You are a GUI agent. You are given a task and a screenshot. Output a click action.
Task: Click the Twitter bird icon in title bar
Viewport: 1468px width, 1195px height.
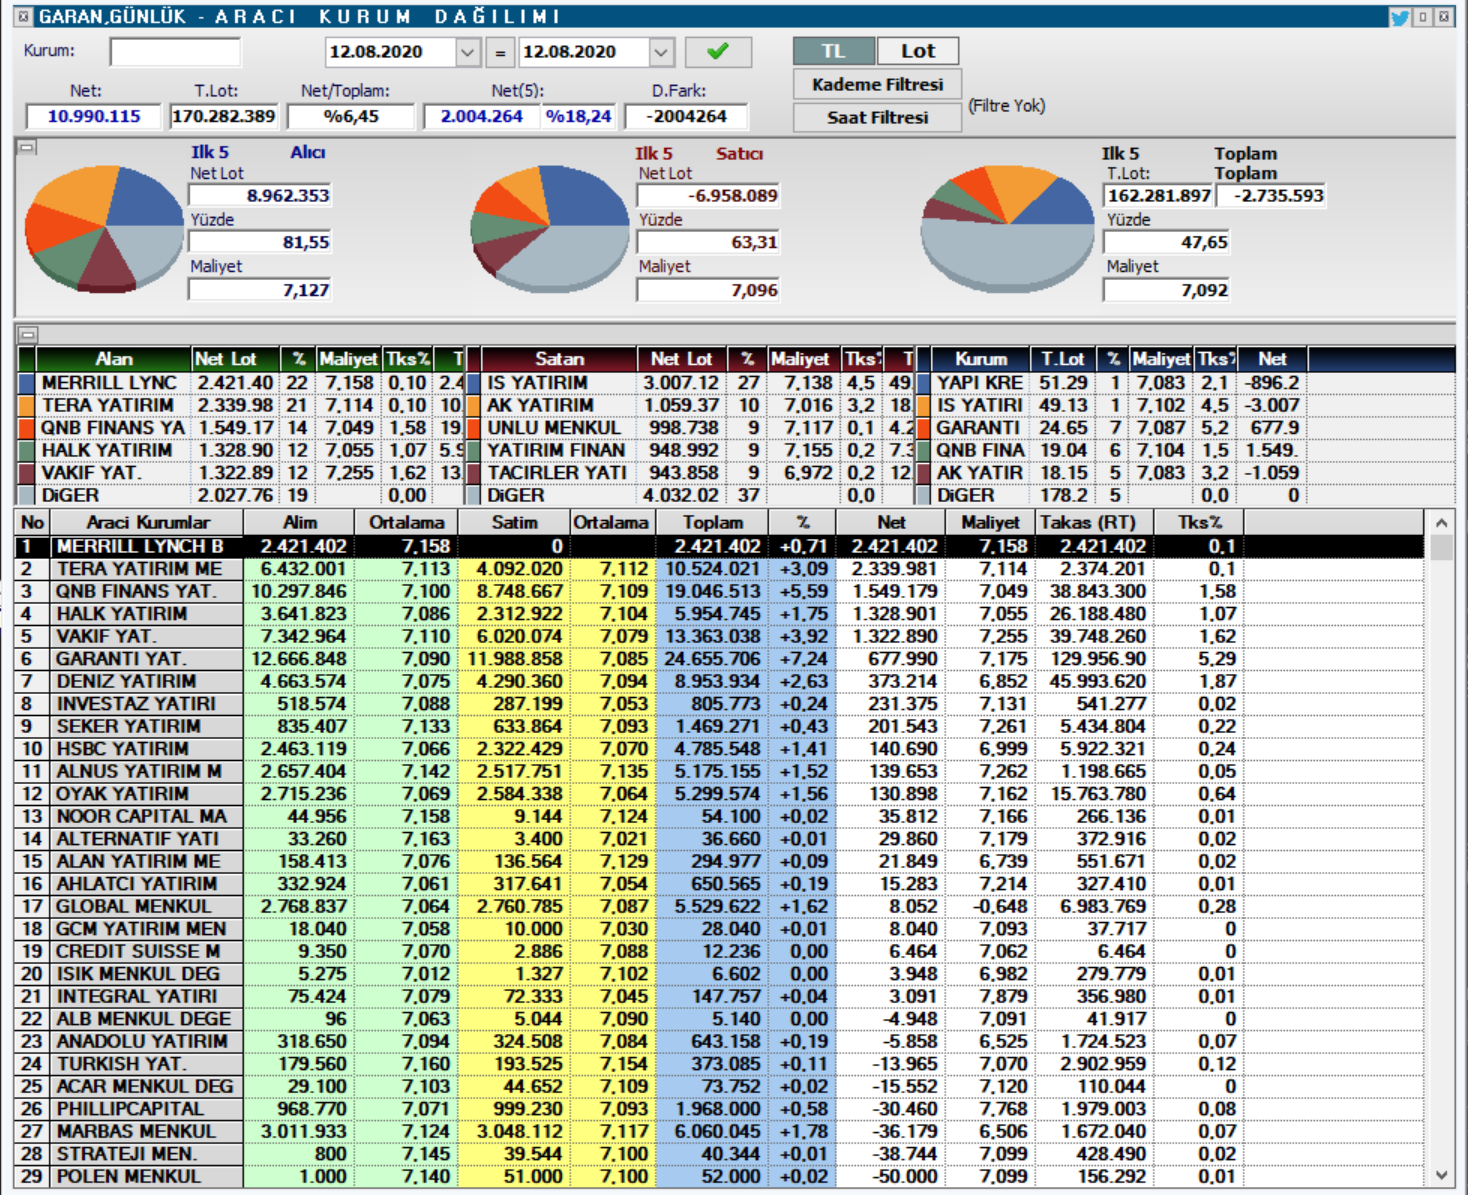coord(1399,17)
